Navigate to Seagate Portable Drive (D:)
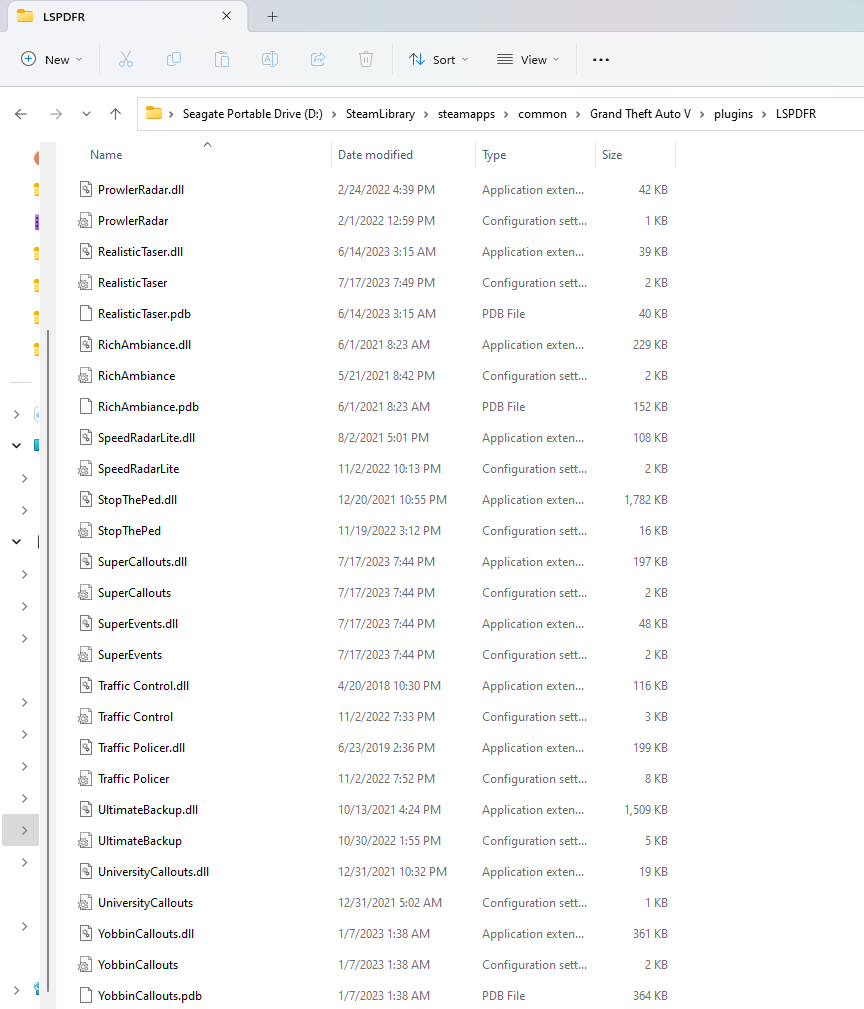 coord(253,114)
